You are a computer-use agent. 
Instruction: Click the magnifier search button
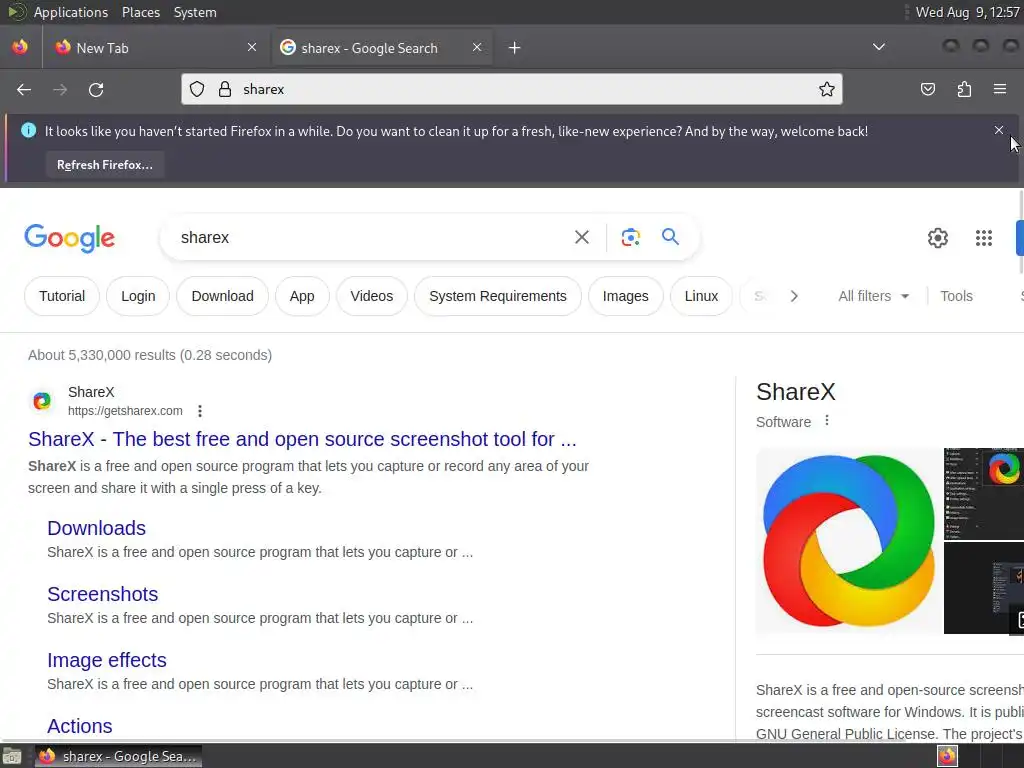(670, 236)
